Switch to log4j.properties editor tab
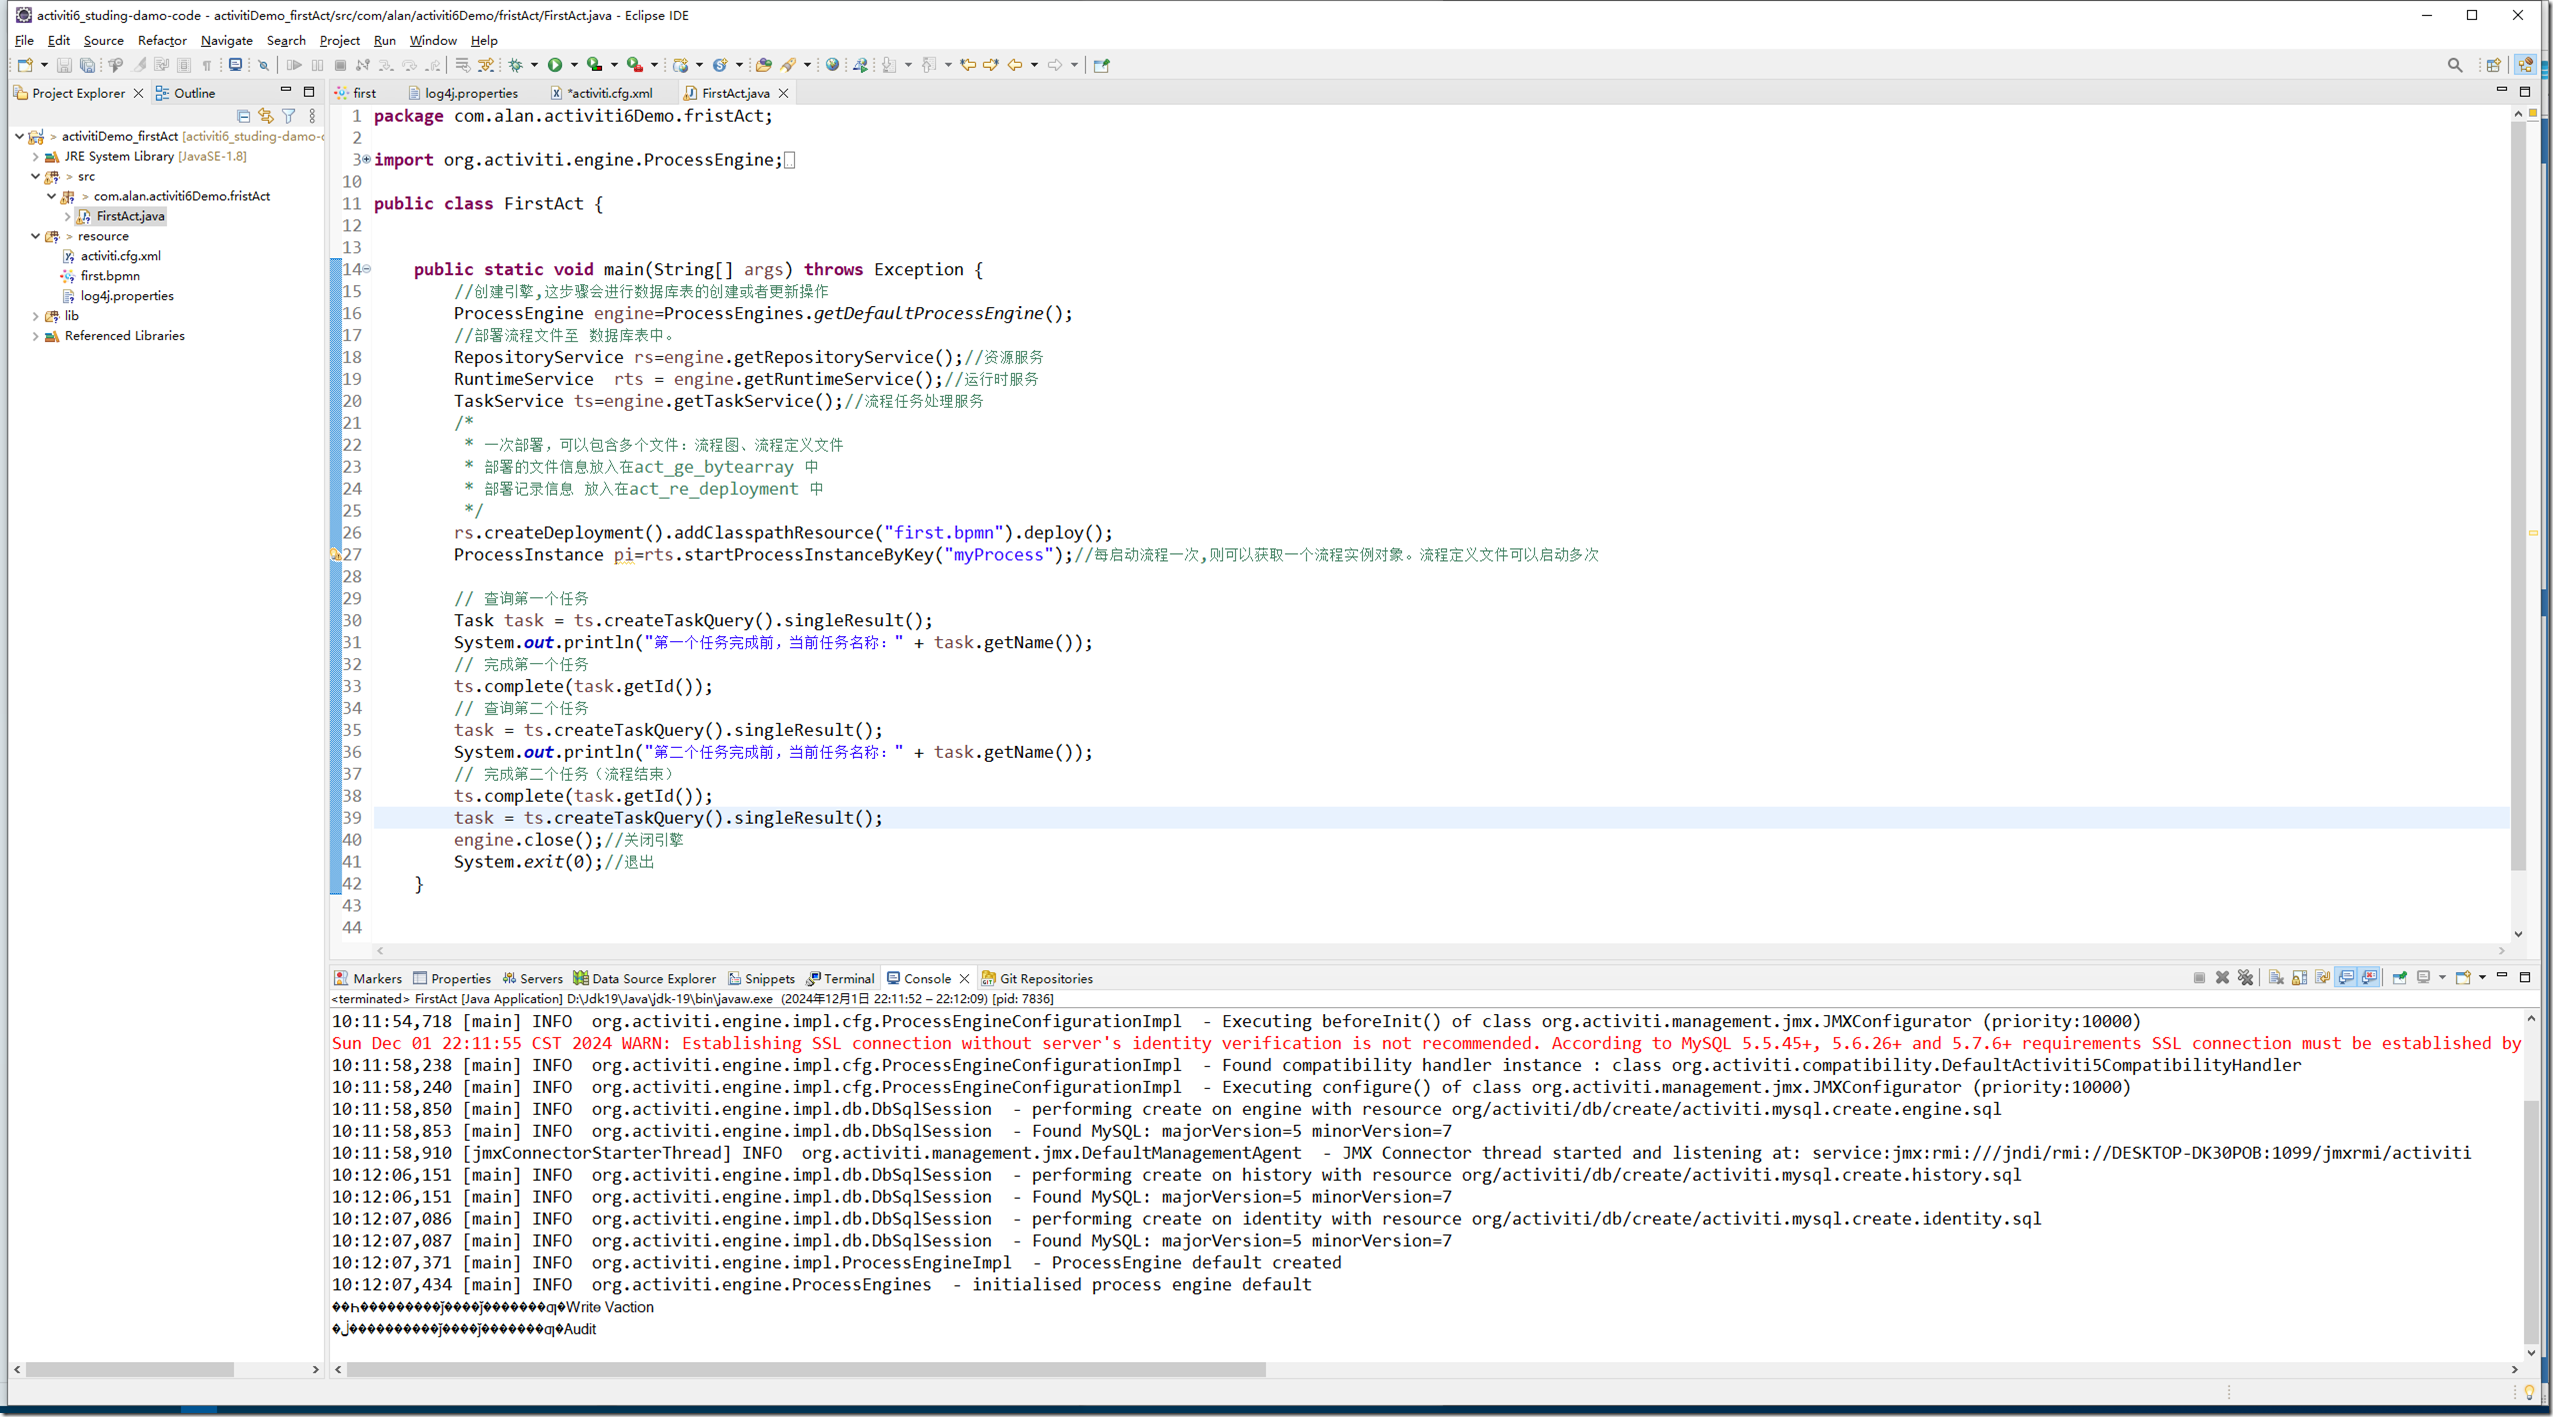 click(x=463, y=93)
